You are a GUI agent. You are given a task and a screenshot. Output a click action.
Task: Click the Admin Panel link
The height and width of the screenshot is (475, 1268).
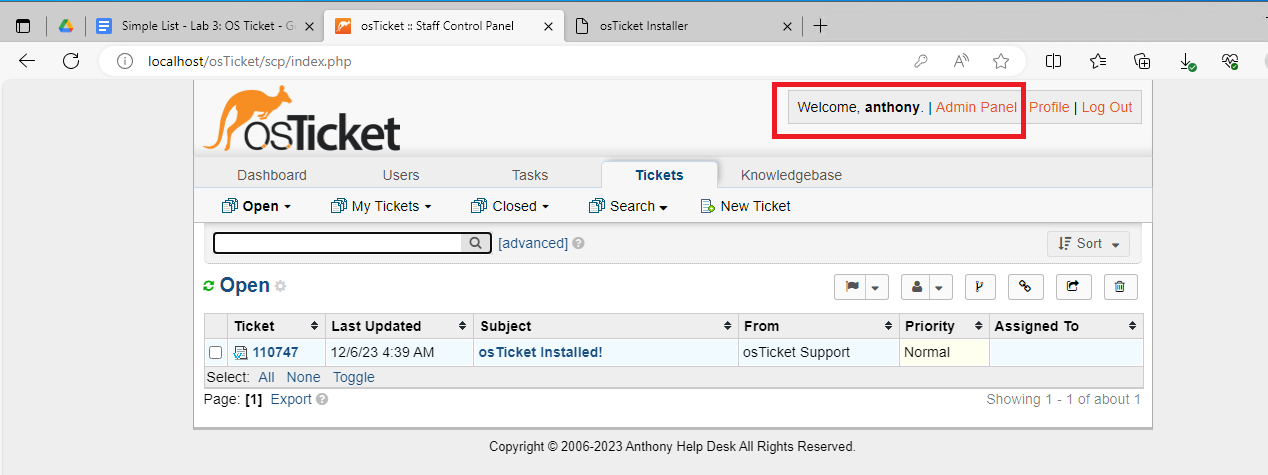tap(976, 107)
